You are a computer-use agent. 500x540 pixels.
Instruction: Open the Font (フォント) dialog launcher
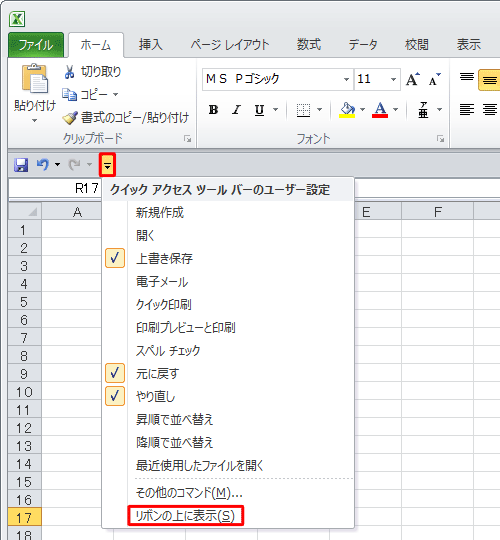[x=440, y=139]
